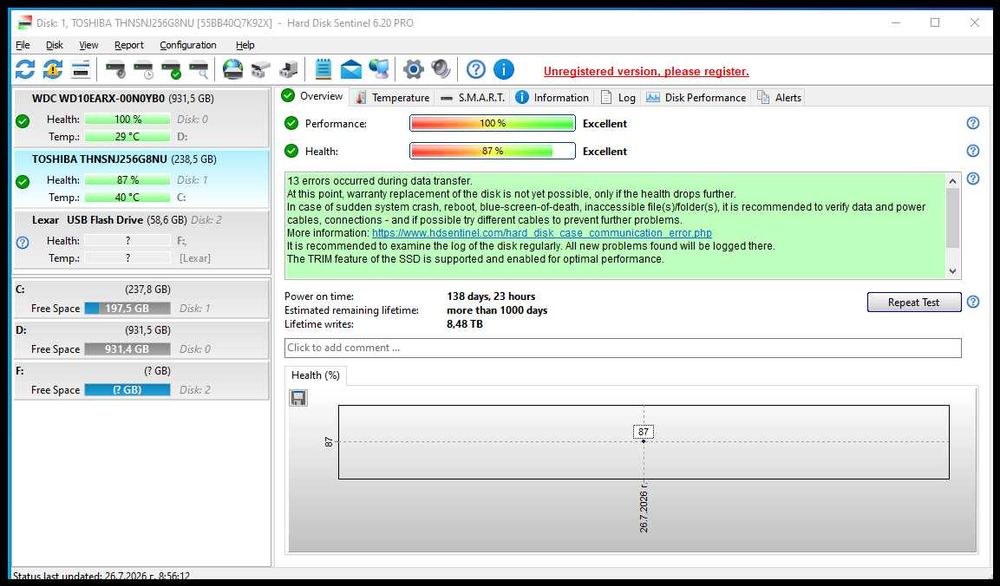Click the gray disk drives toolbar icon
Image resolution: width=1000 pixels, height=586 pixels.
[260, 70]
